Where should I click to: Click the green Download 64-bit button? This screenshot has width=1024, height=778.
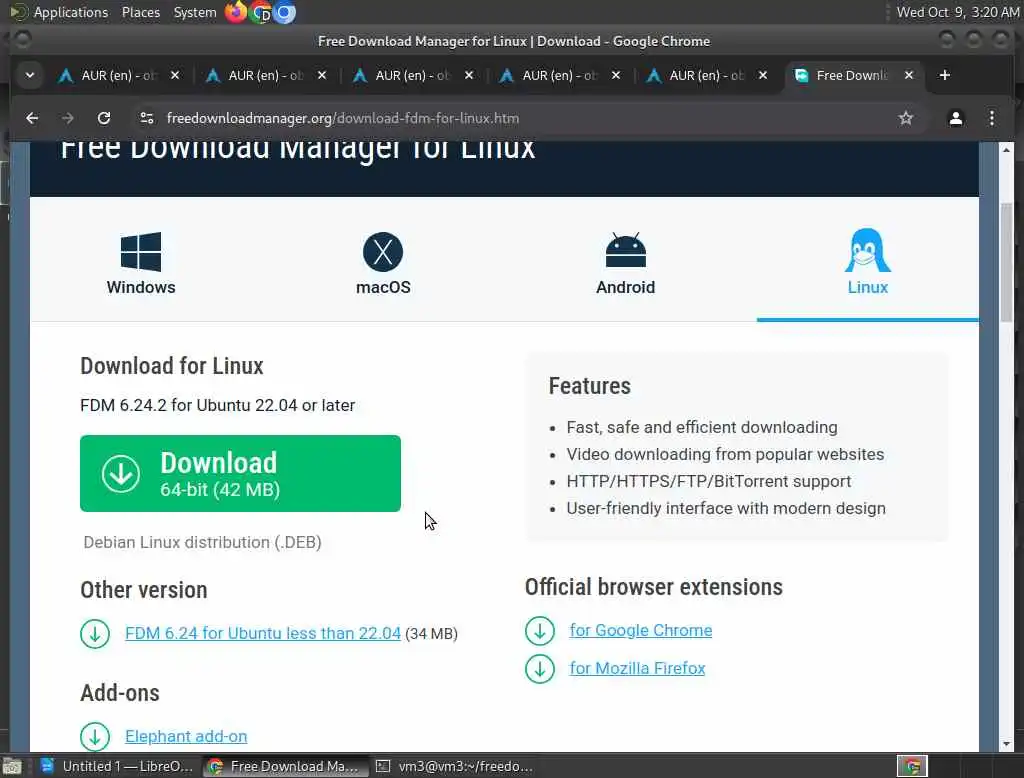[240, 474]
